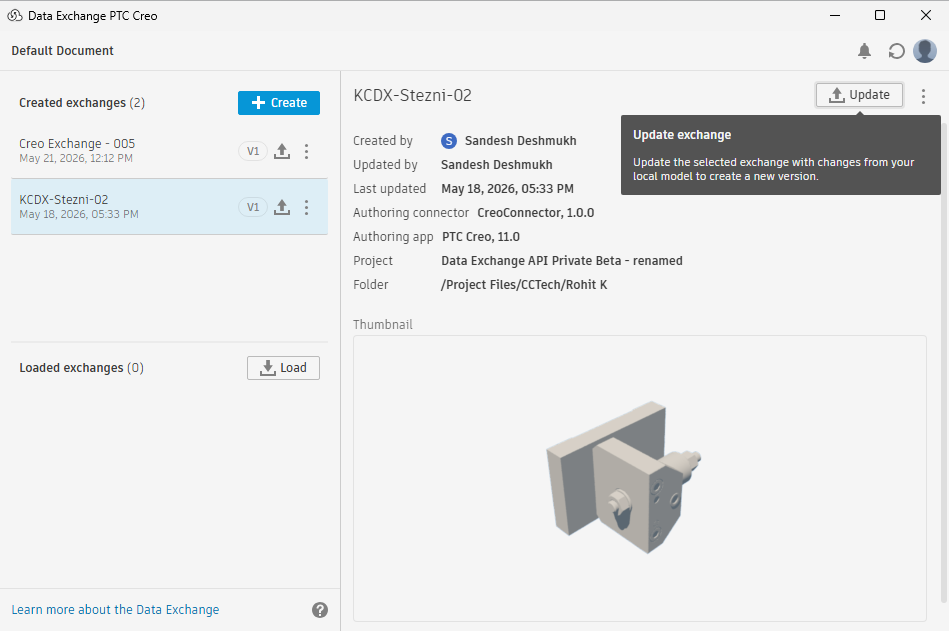Click the Created exchanges (2) heading
This screenshot has height=631, width=949.
pos(82,103)
